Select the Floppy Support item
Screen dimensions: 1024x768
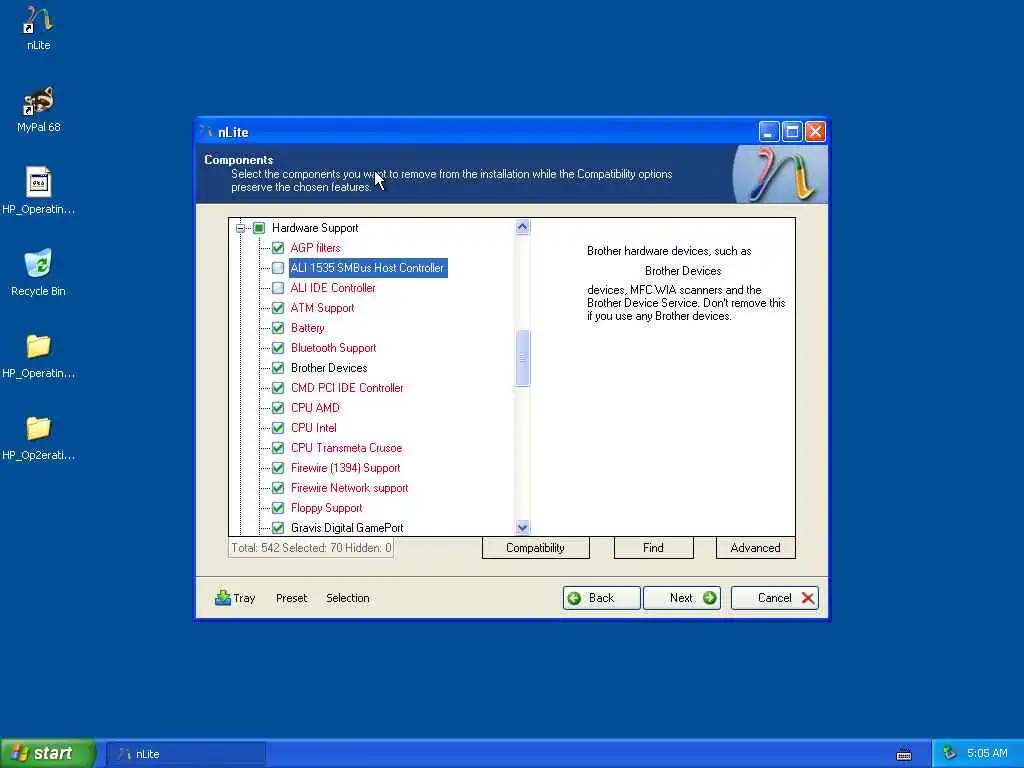point(327,508)
